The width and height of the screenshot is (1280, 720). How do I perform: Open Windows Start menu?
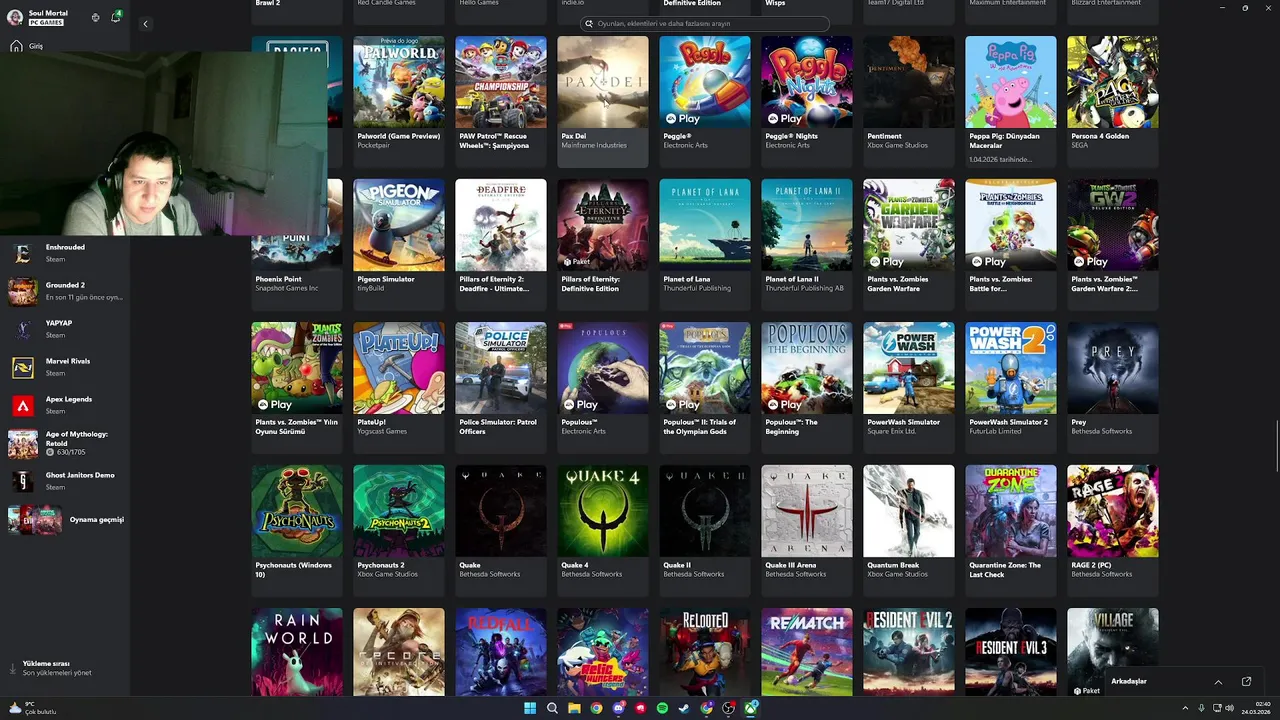coord(530,708)
